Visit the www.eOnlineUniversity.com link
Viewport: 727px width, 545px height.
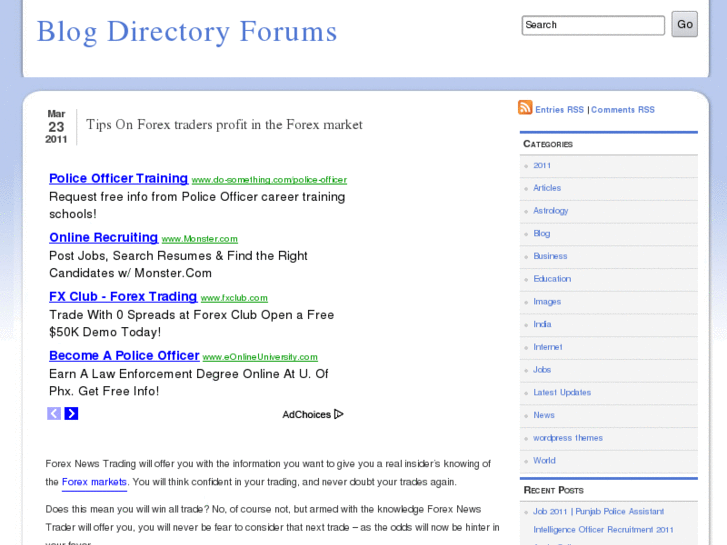pyautogui.click(x=260, y=357)
